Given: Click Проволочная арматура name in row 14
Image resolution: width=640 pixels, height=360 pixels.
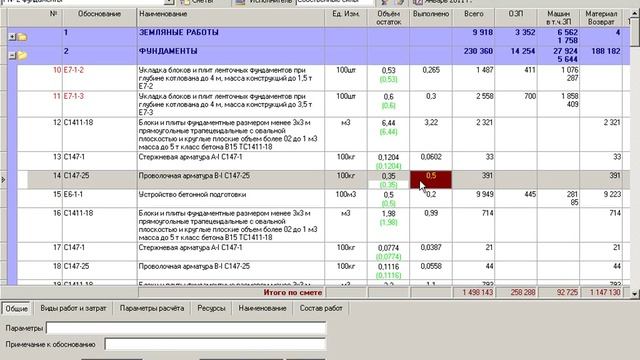Looking at the screenshot, I should (x=194, y=176).
